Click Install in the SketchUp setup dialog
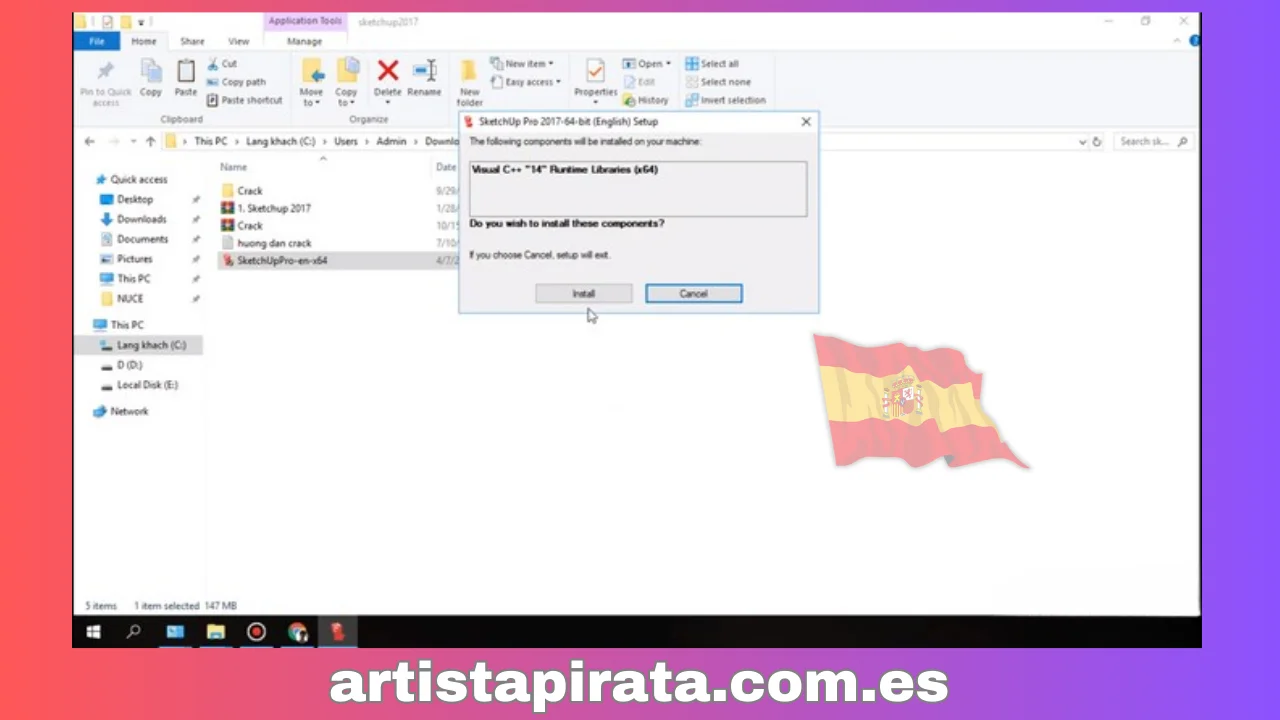The height and width of the screenshot is (720, 1280). tap(583, 293)
